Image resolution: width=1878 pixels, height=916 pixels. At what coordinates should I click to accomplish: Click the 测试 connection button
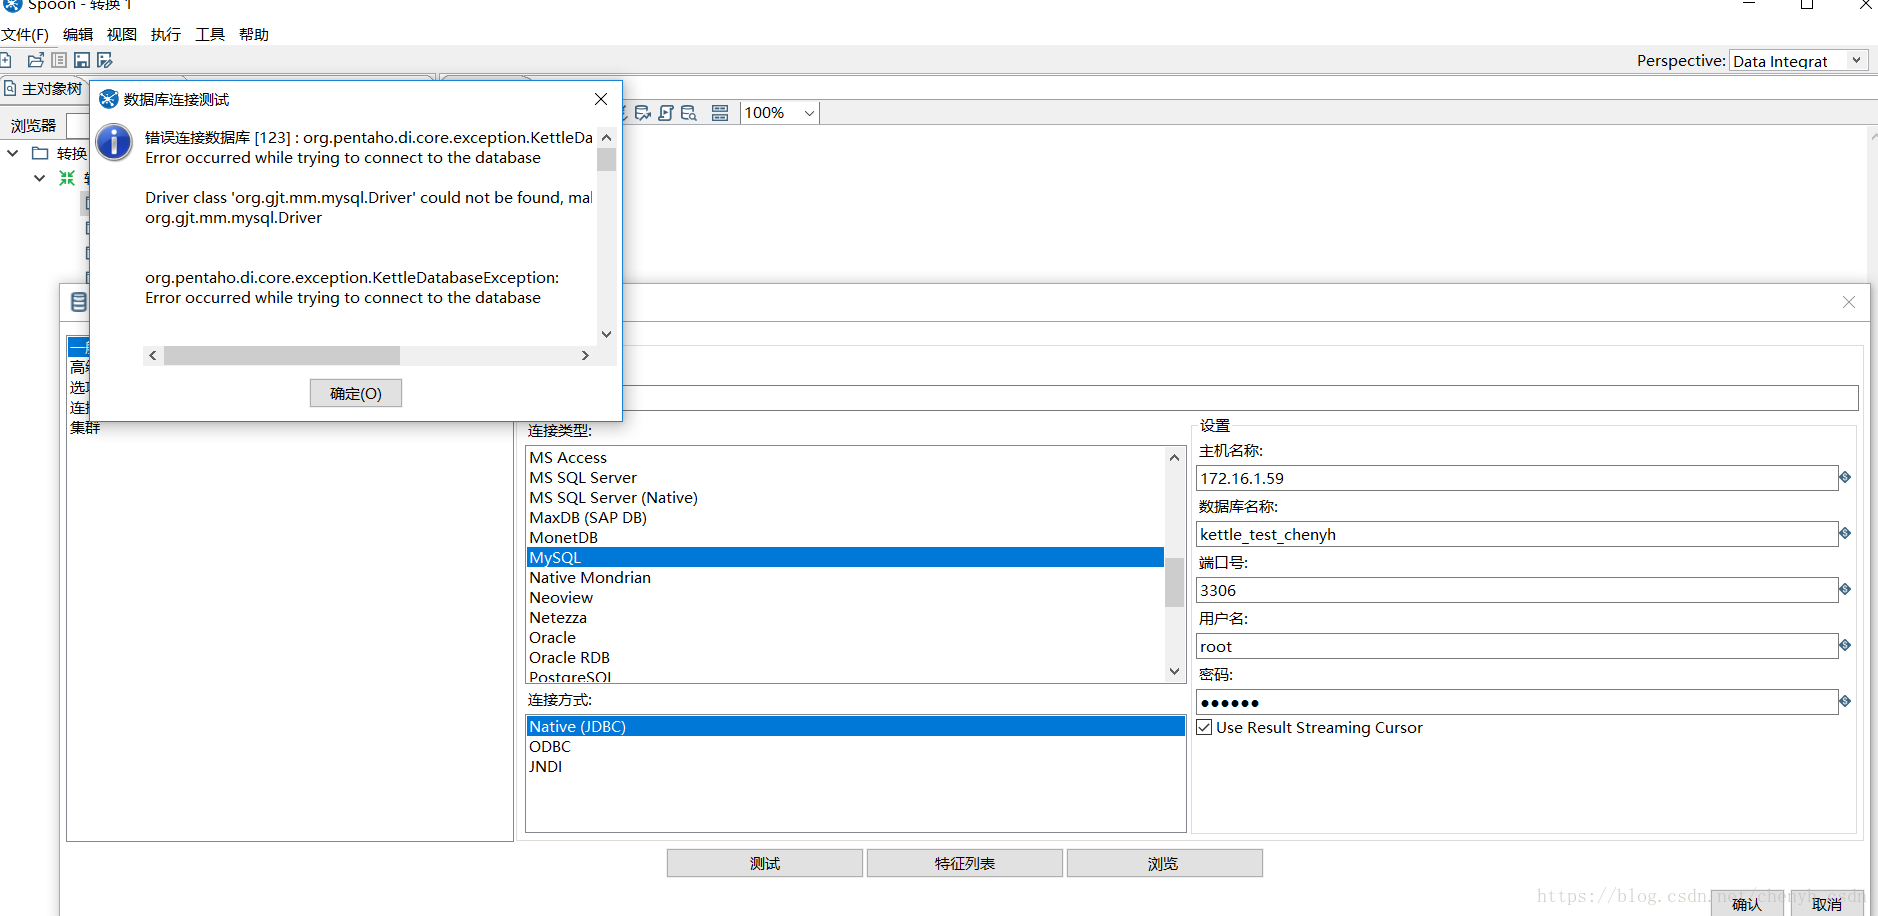[765, 863]
